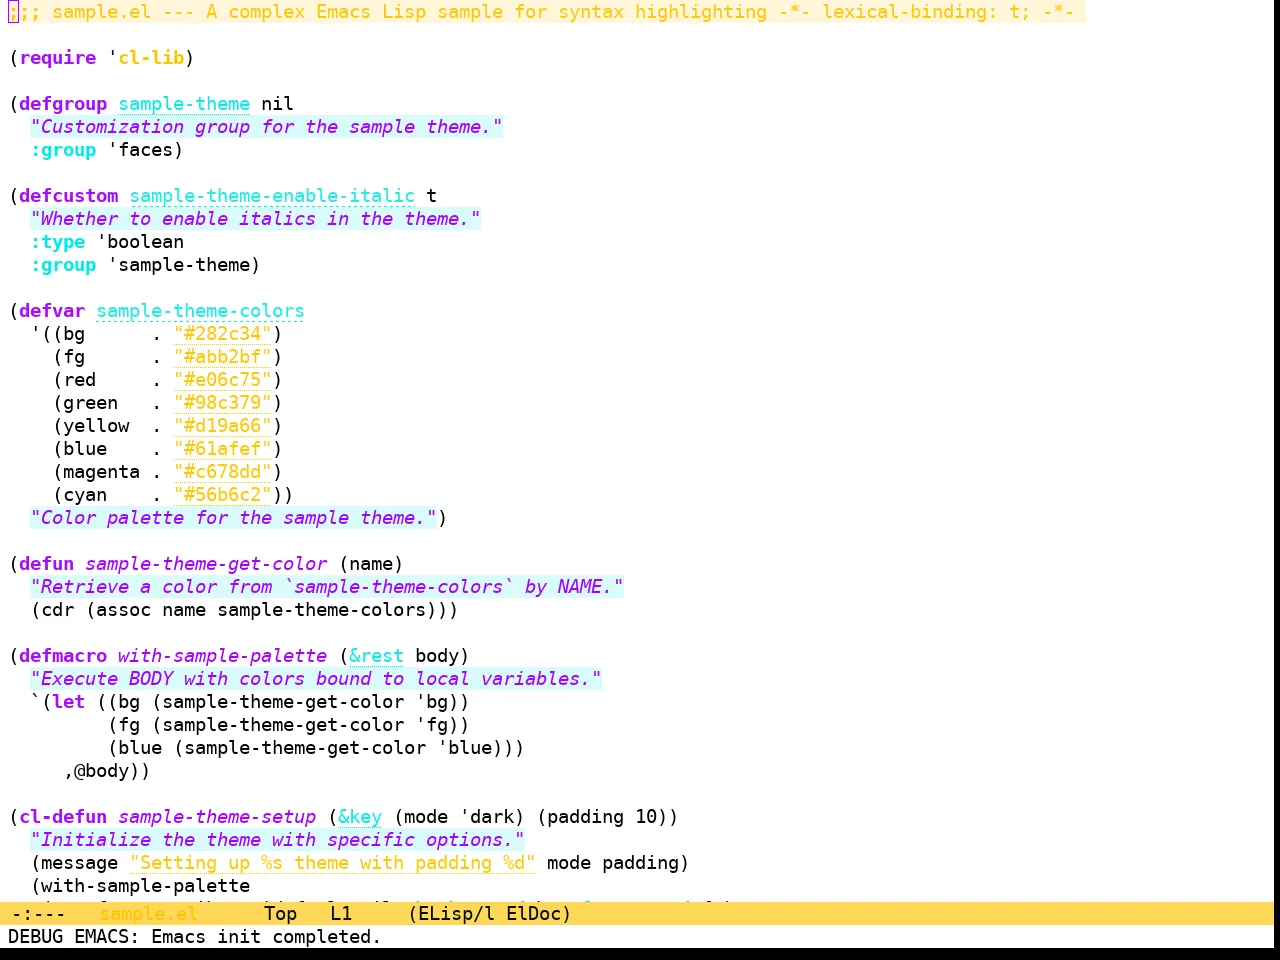Click docstring 'Customization group for the sample theme.'
This screenshot has height=960, width=1280.
(266, 127)
